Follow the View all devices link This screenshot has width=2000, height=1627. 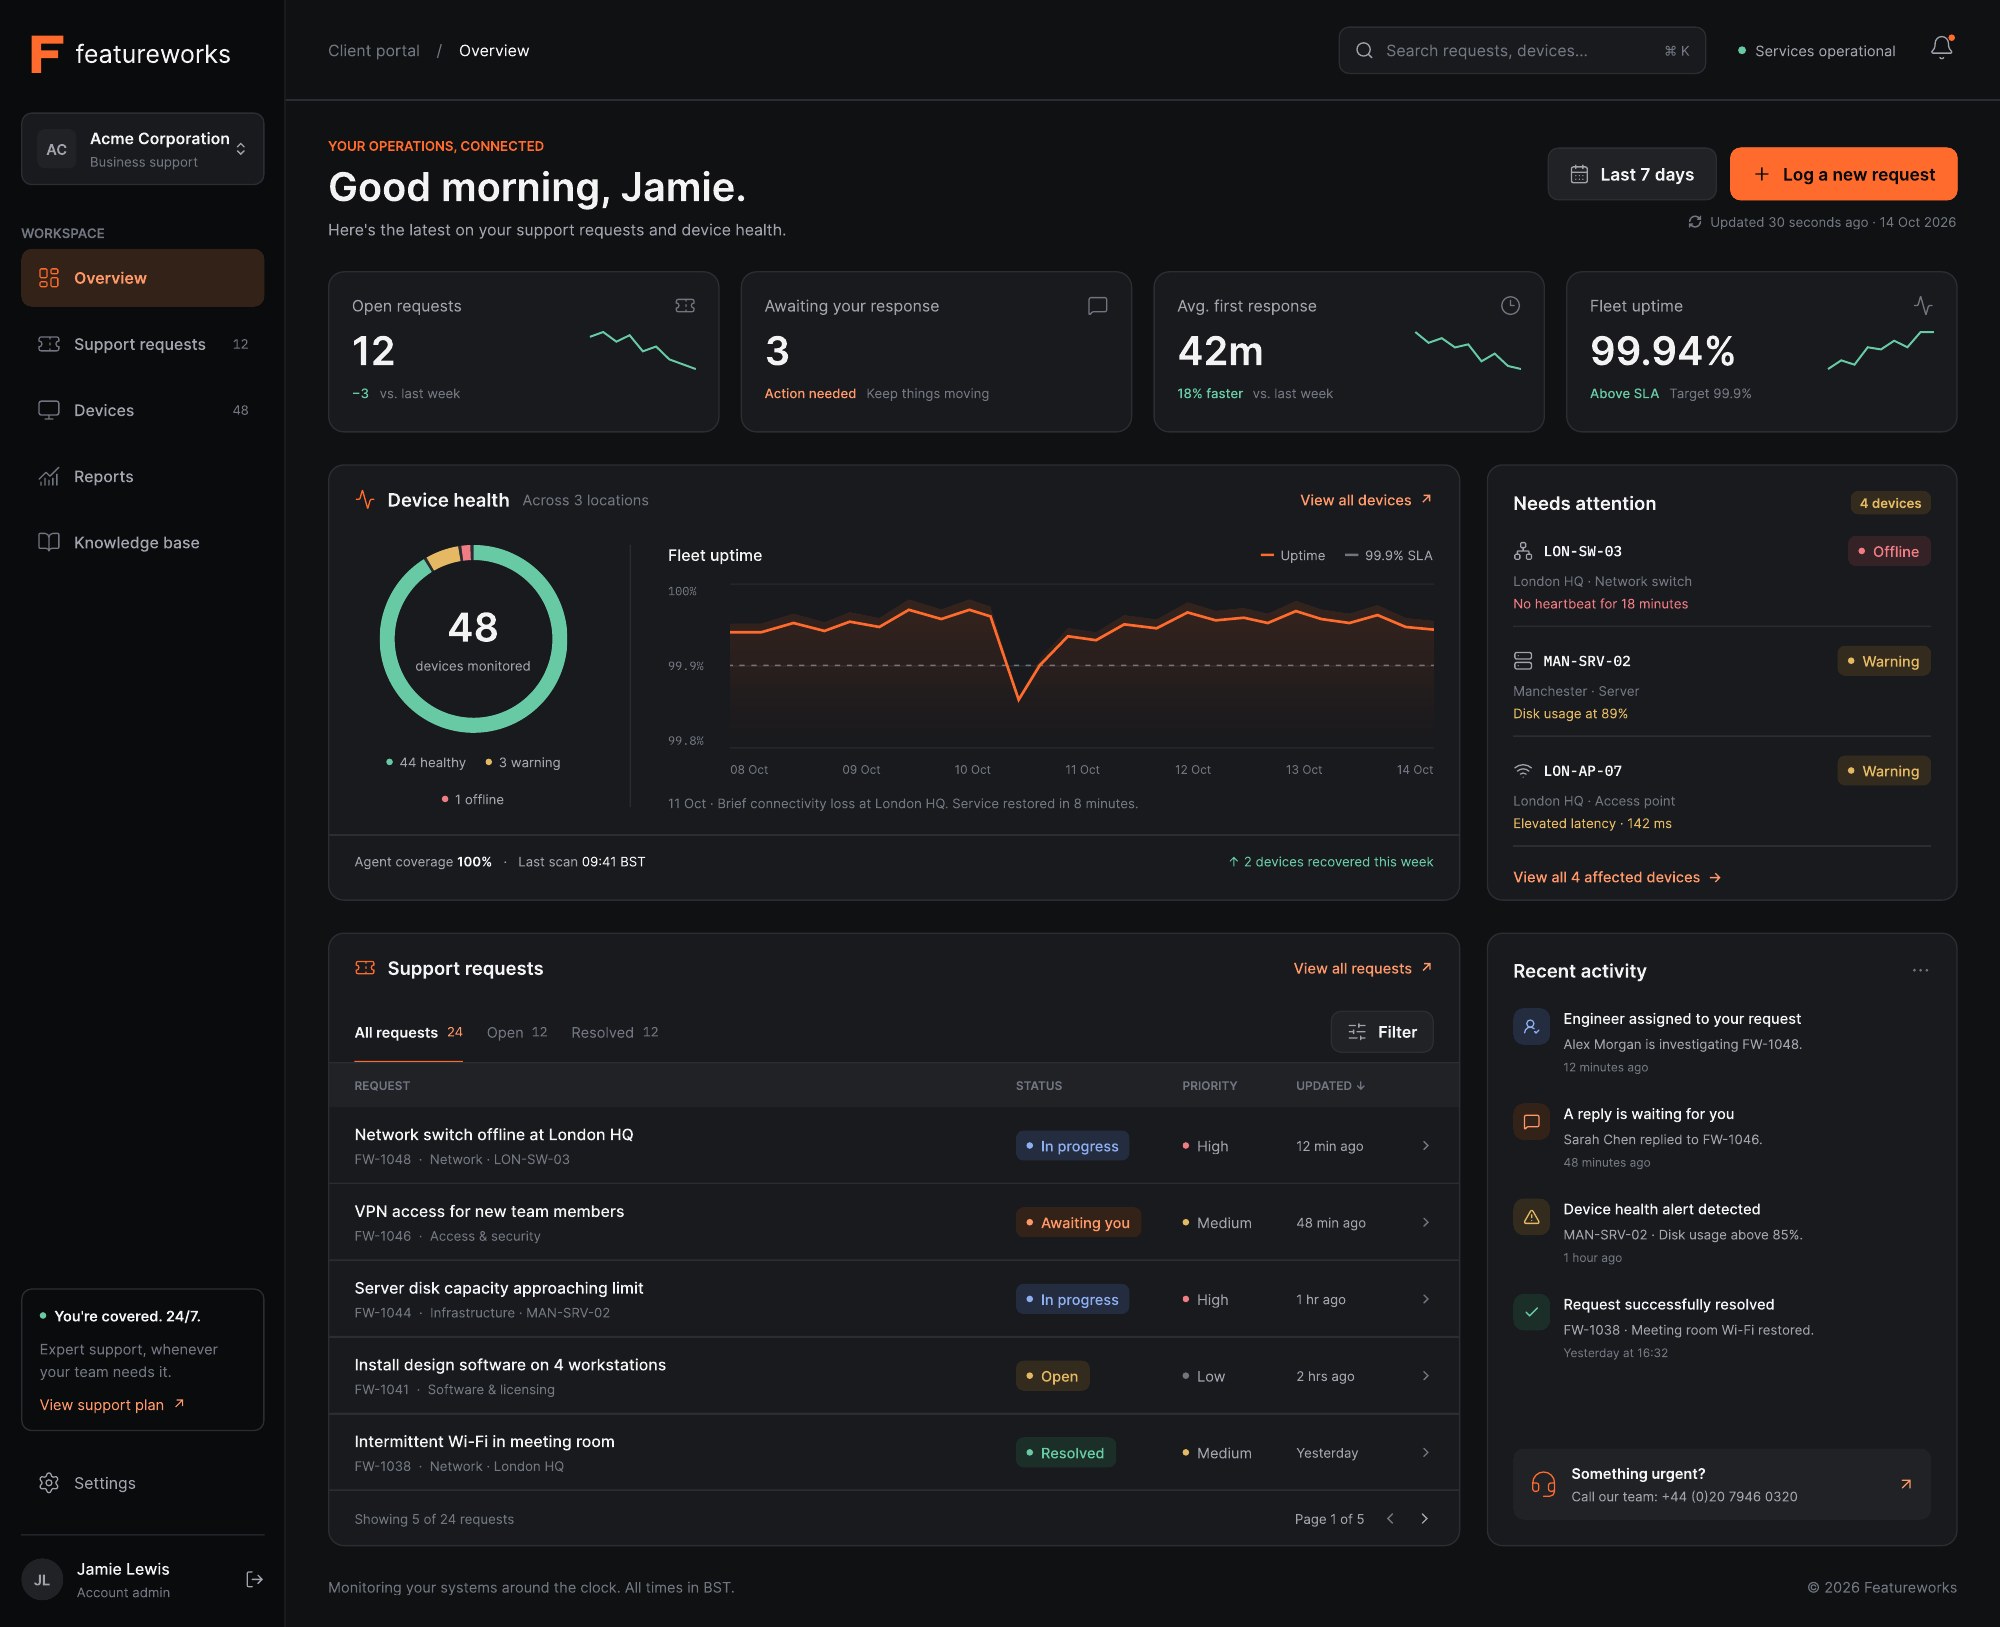pos(1366,500)
